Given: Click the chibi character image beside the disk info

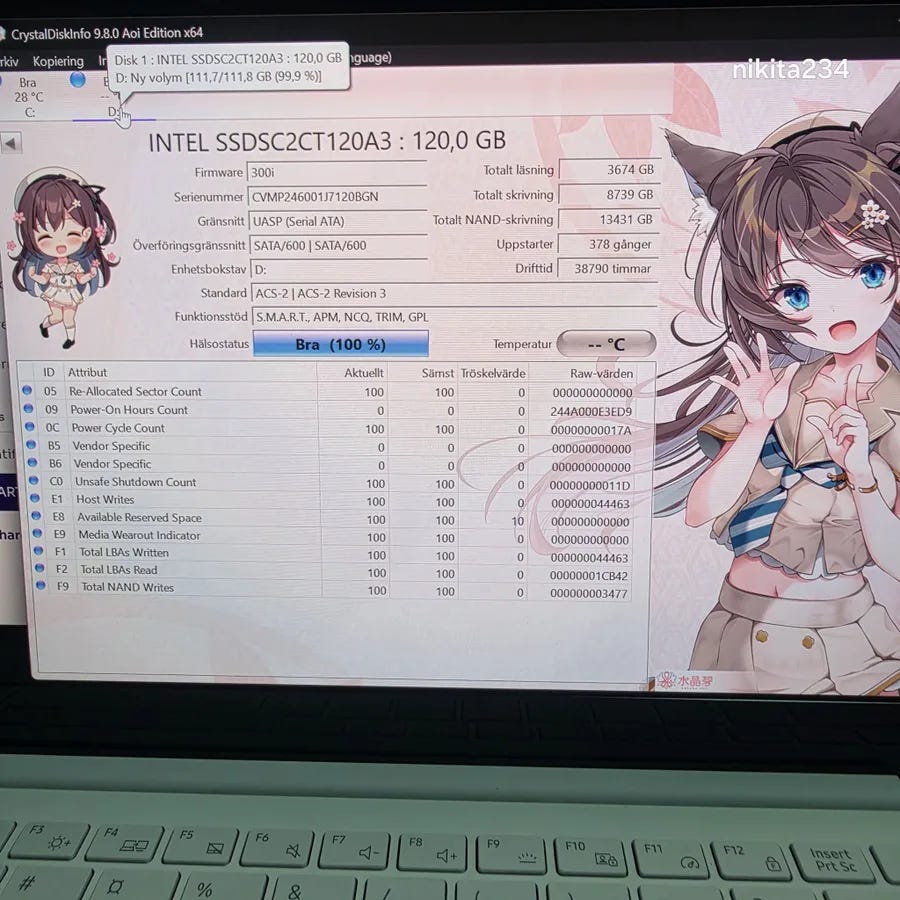Looking at the screenshot, I should coord(62,258).
